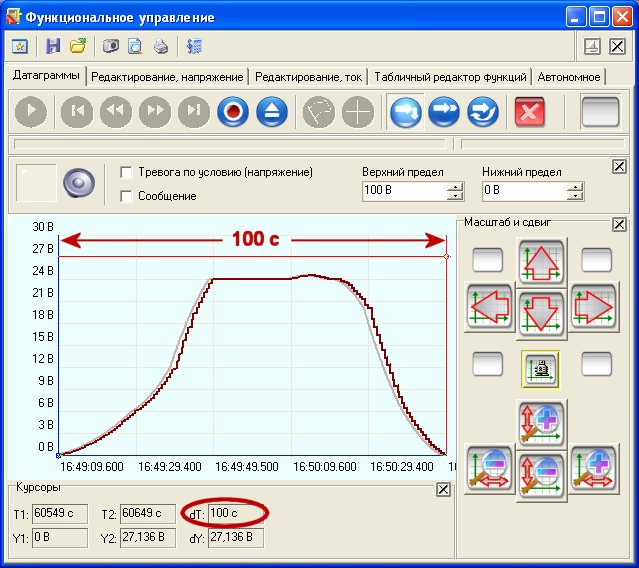Viewport: 639px width, 568px height.
Task: Click the lock icon in scale panel
Action: pyautogui.click(x=541, y=369)
